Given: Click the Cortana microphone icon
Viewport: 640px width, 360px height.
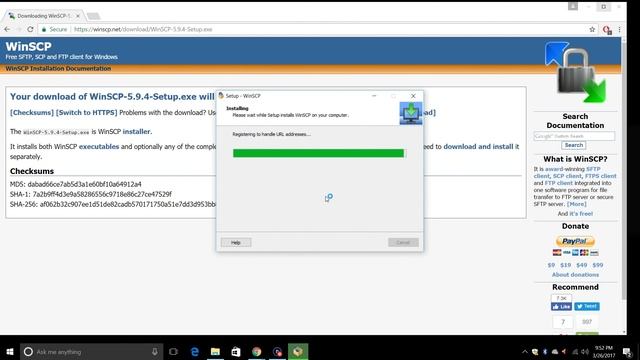Looking at the screenshot, I should [155, 351].
